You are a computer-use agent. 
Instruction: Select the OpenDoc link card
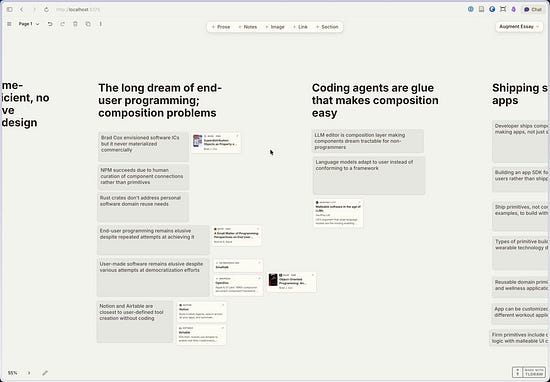pyautogui.click(x=238, y=285)
